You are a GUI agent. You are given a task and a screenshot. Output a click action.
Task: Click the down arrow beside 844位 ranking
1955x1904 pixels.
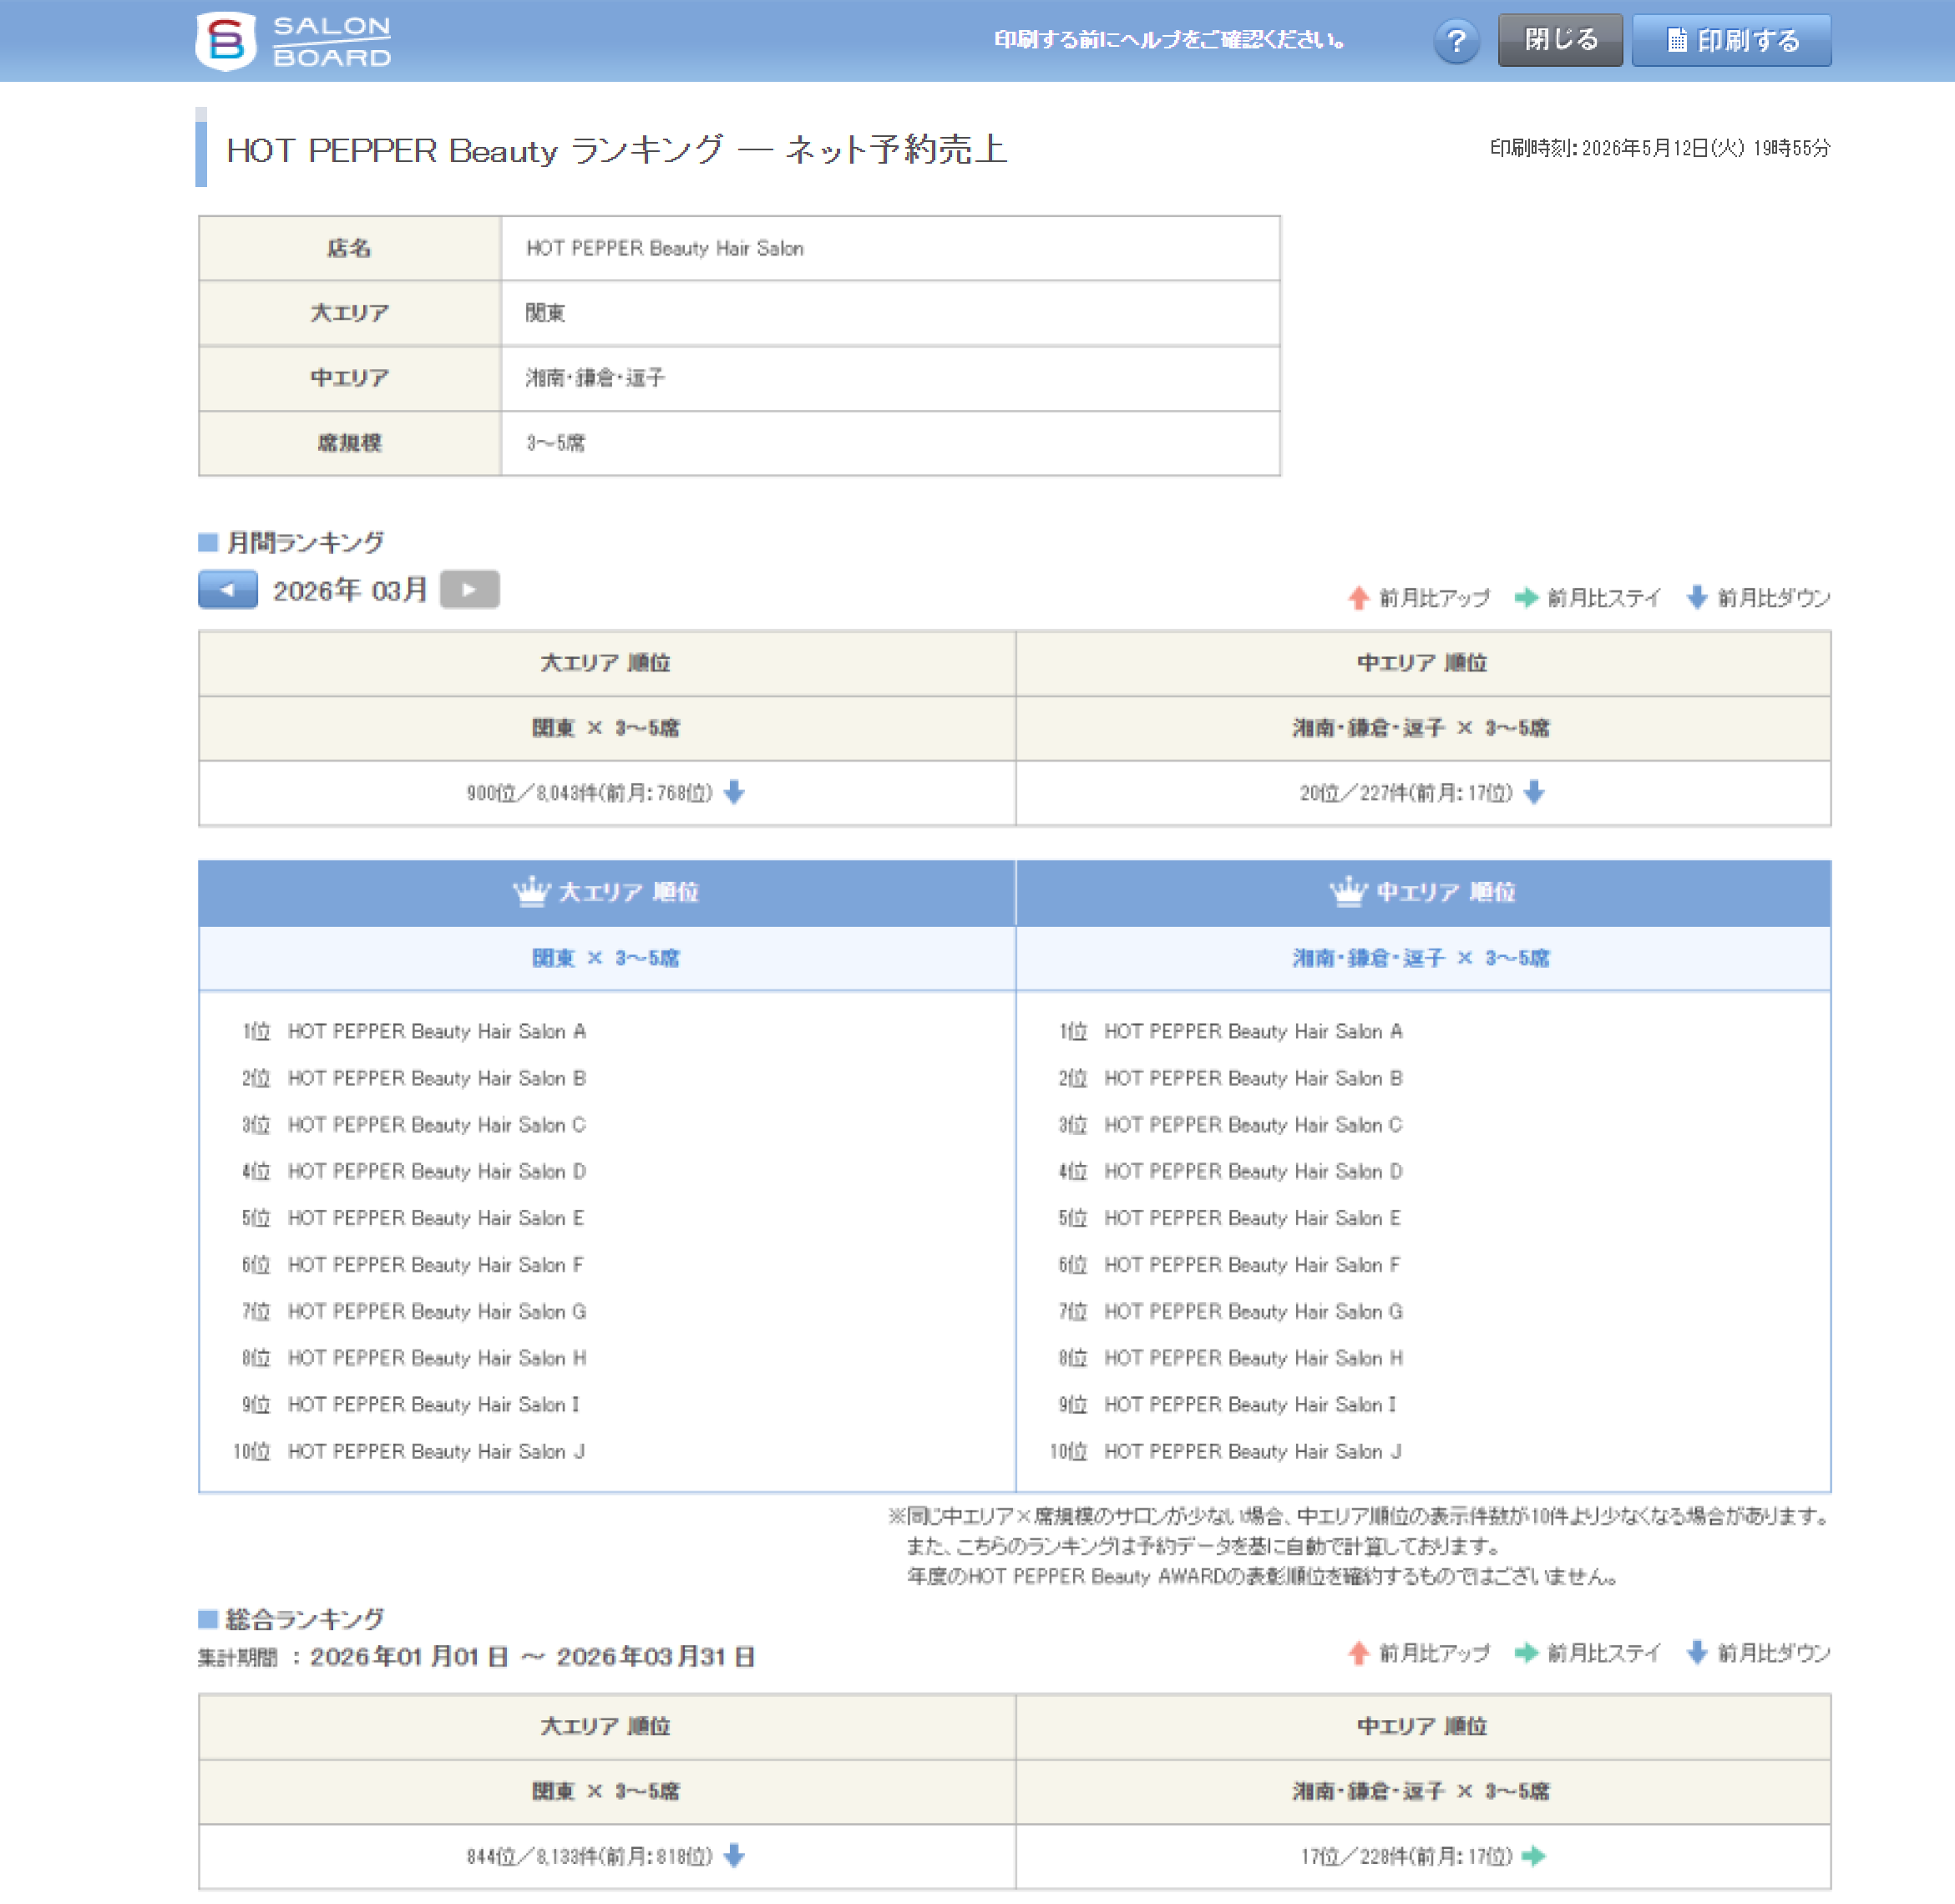(x=734, y=1855)
